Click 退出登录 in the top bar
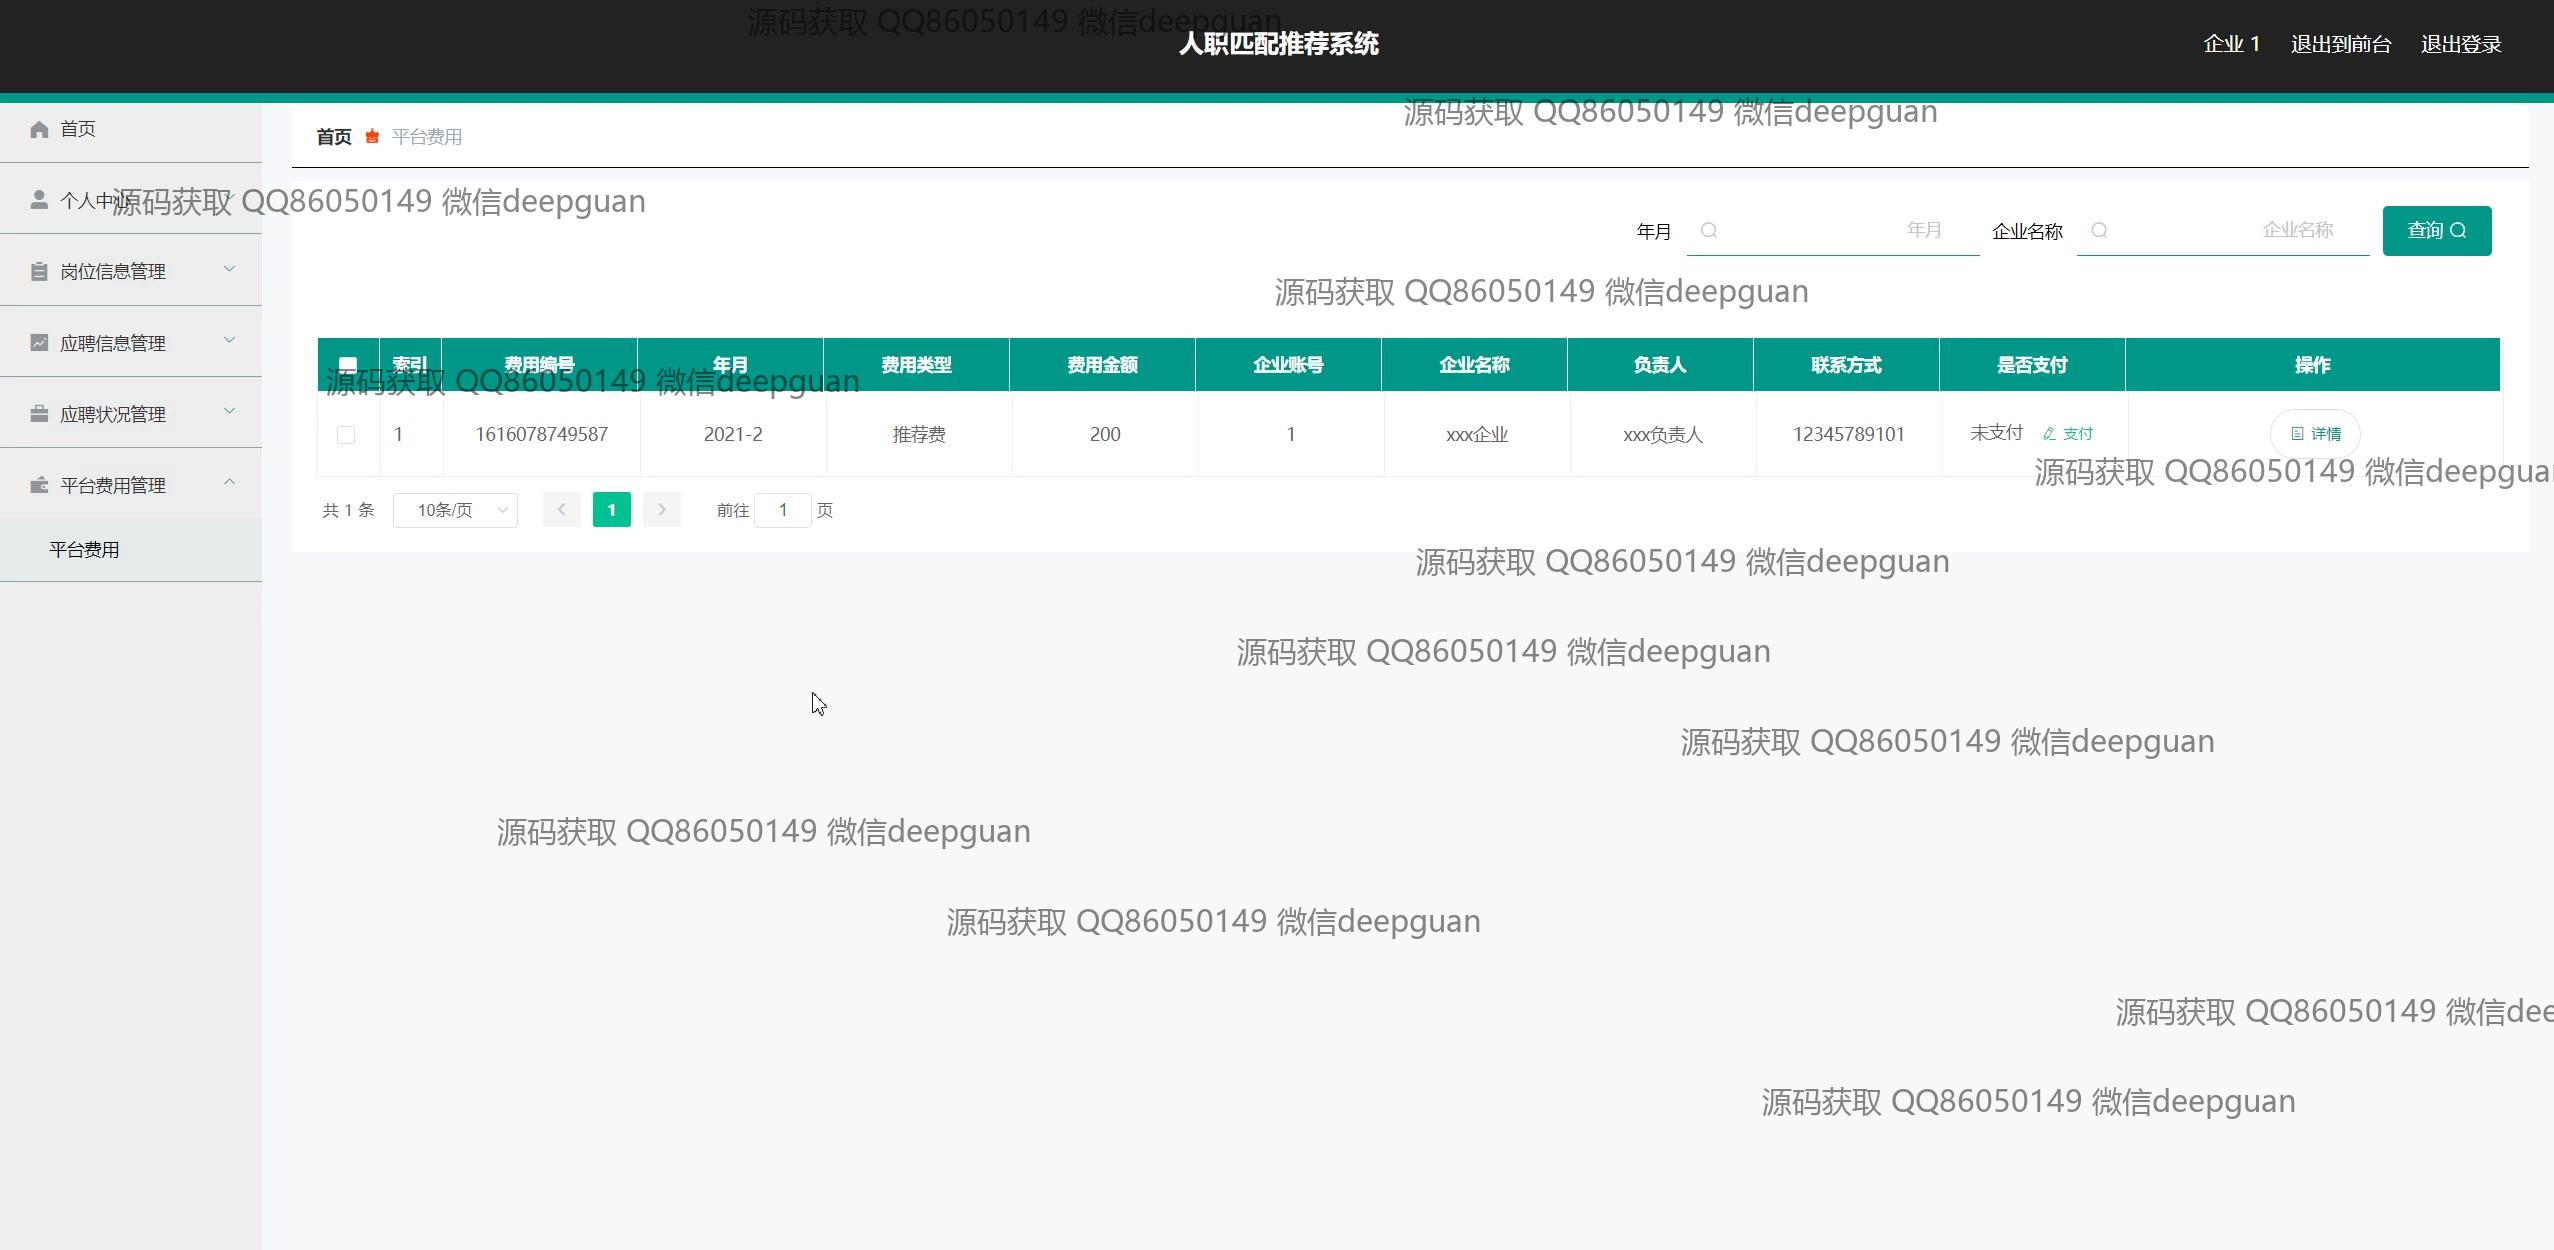Viewport: 2554px width, 1250px height. coord(2460,44)
